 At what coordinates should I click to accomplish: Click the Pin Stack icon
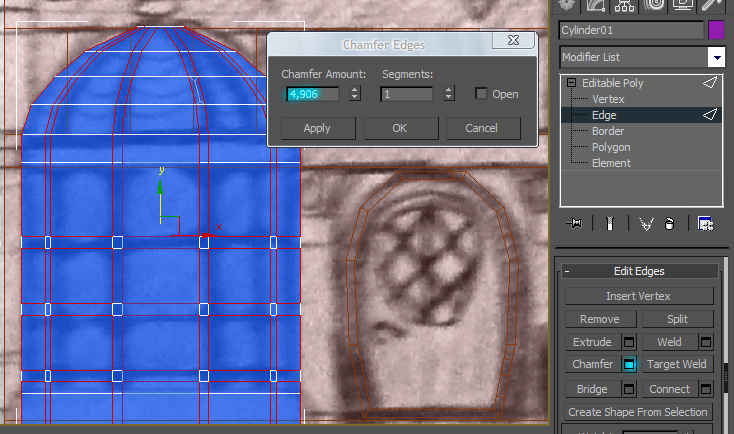point(574,224)
